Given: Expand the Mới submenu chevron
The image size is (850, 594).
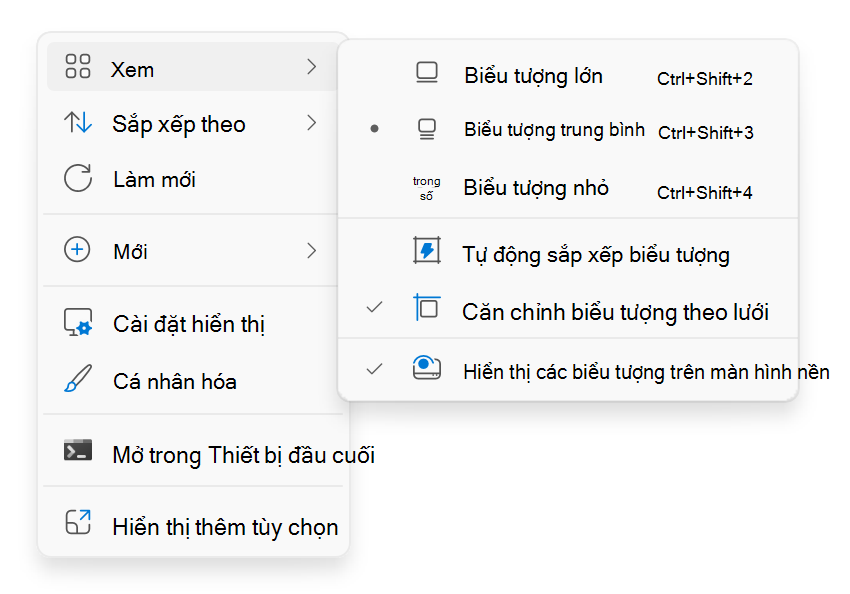Looking at the screenshot, I should pyautogui.click(x=311, y=250).
